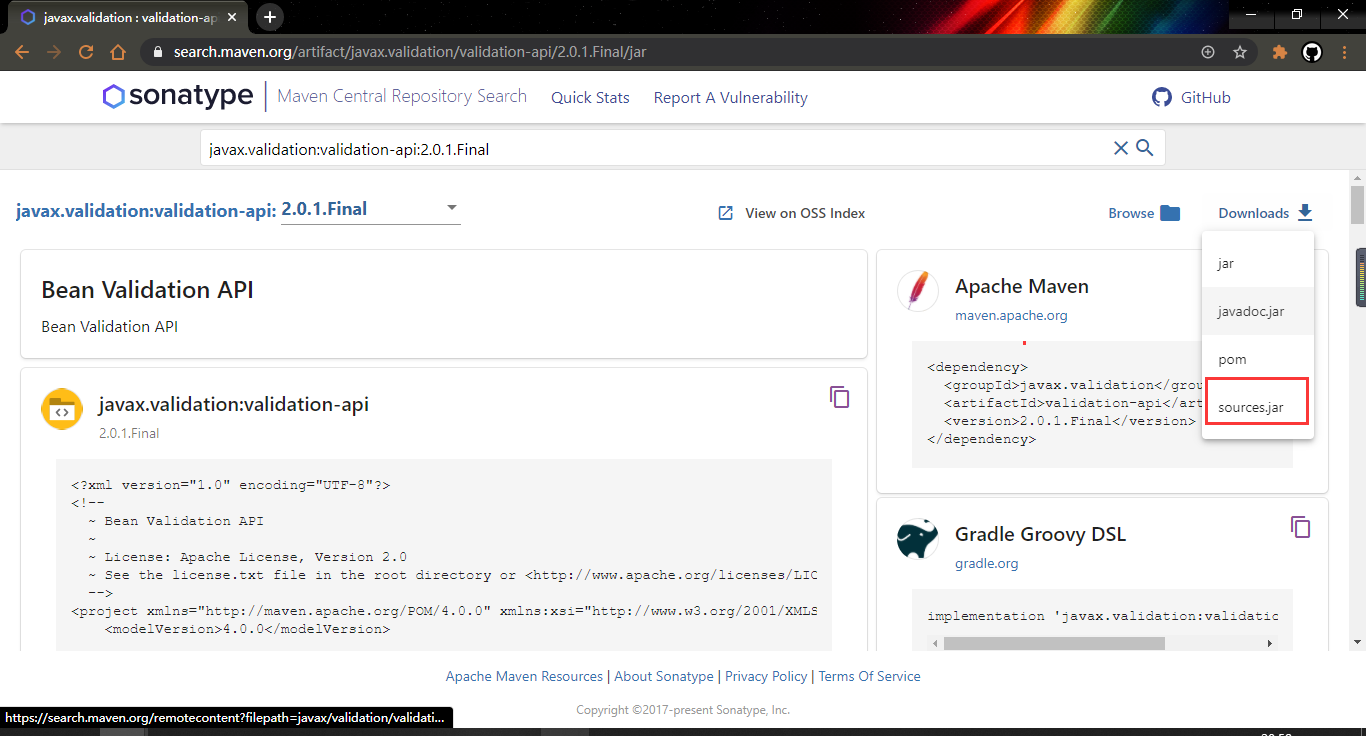Select javadoc.jar from the Downloads menu
The image size is (1366, 736).
[x=1258, y=311]
